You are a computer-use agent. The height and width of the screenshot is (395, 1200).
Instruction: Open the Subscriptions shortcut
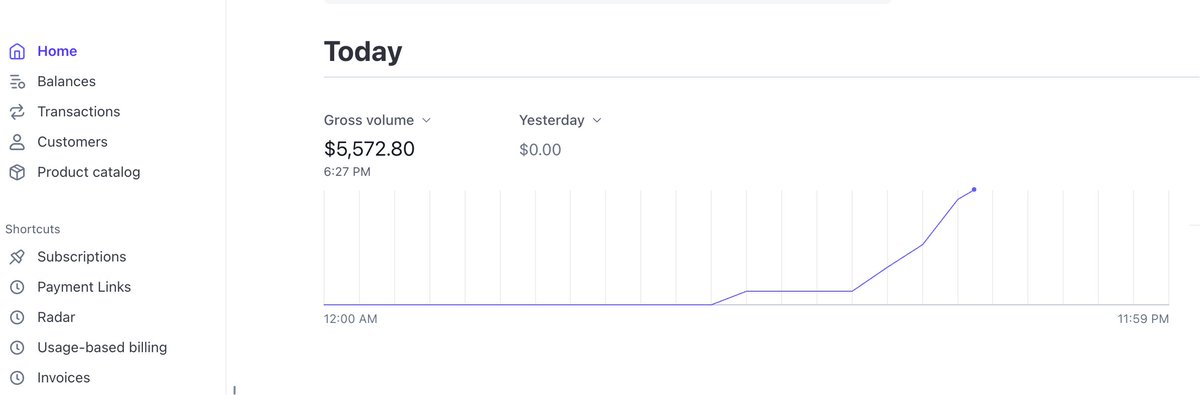click(82, 257)
